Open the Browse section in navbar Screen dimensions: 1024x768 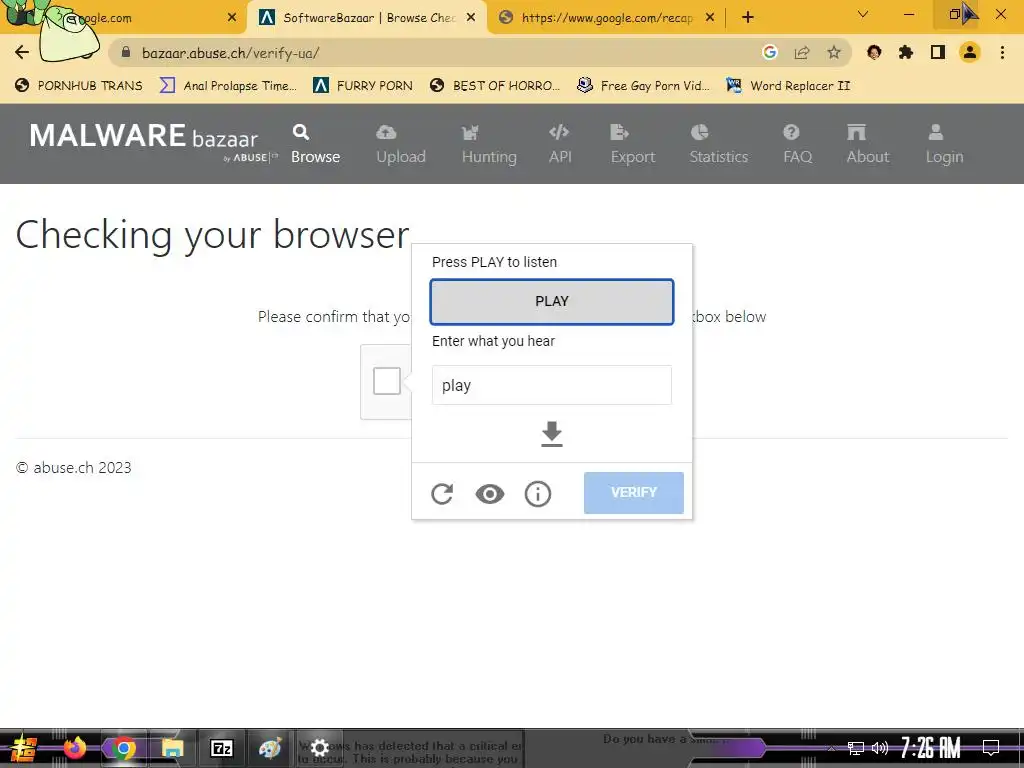(x=315, y=144)
